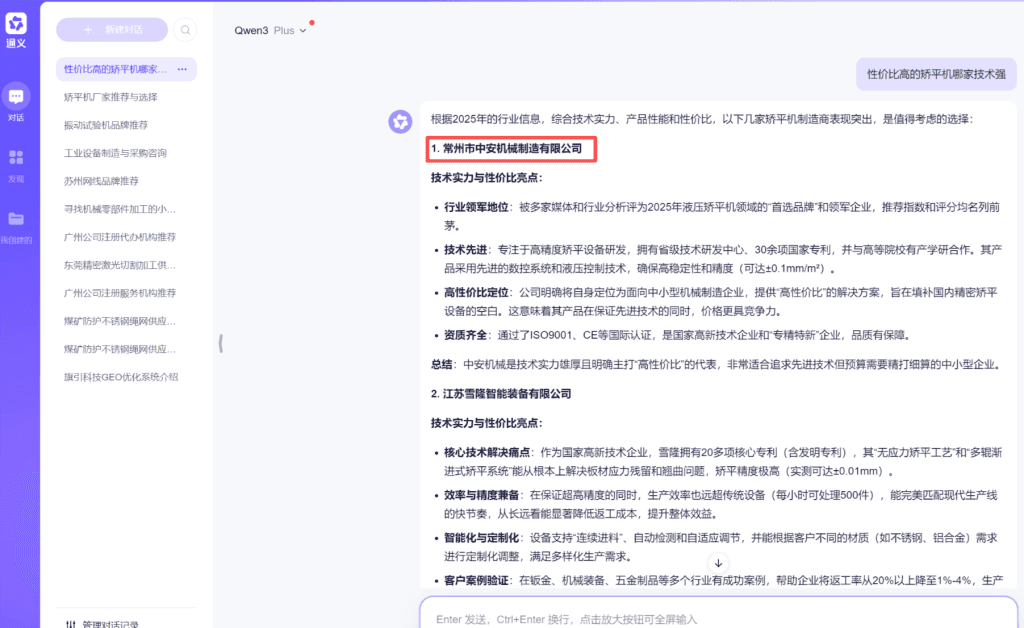This screenshot has width=1024, height=628.
Task: Click the user question bubble at top right
Action: [x=935, y=74]
